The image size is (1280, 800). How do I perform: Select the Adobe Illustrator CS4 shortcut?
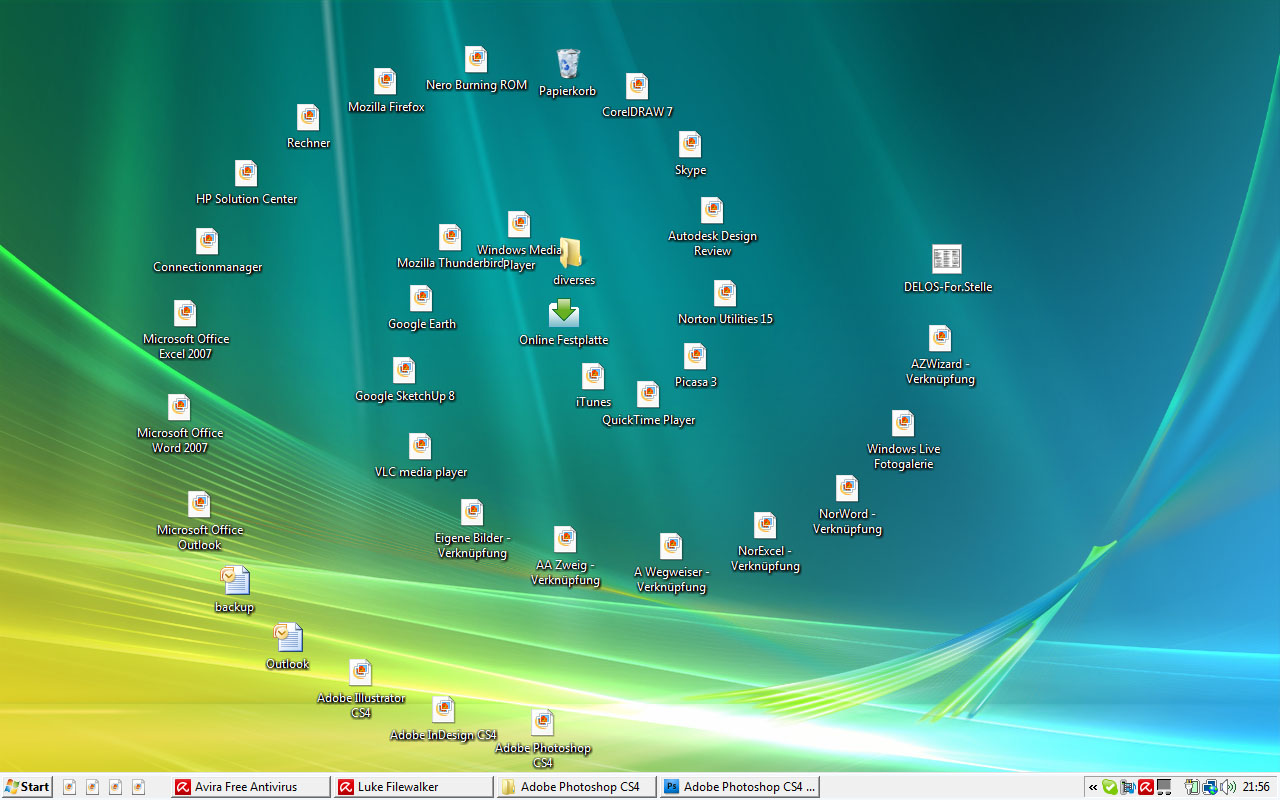361,673
